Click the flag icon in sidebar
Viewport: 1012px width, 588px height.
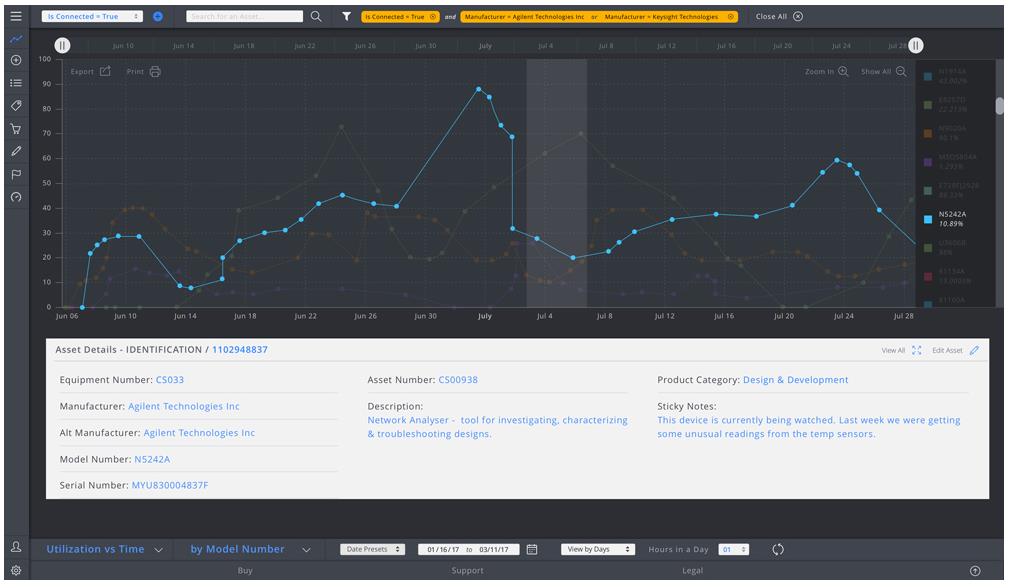point(16,174)
